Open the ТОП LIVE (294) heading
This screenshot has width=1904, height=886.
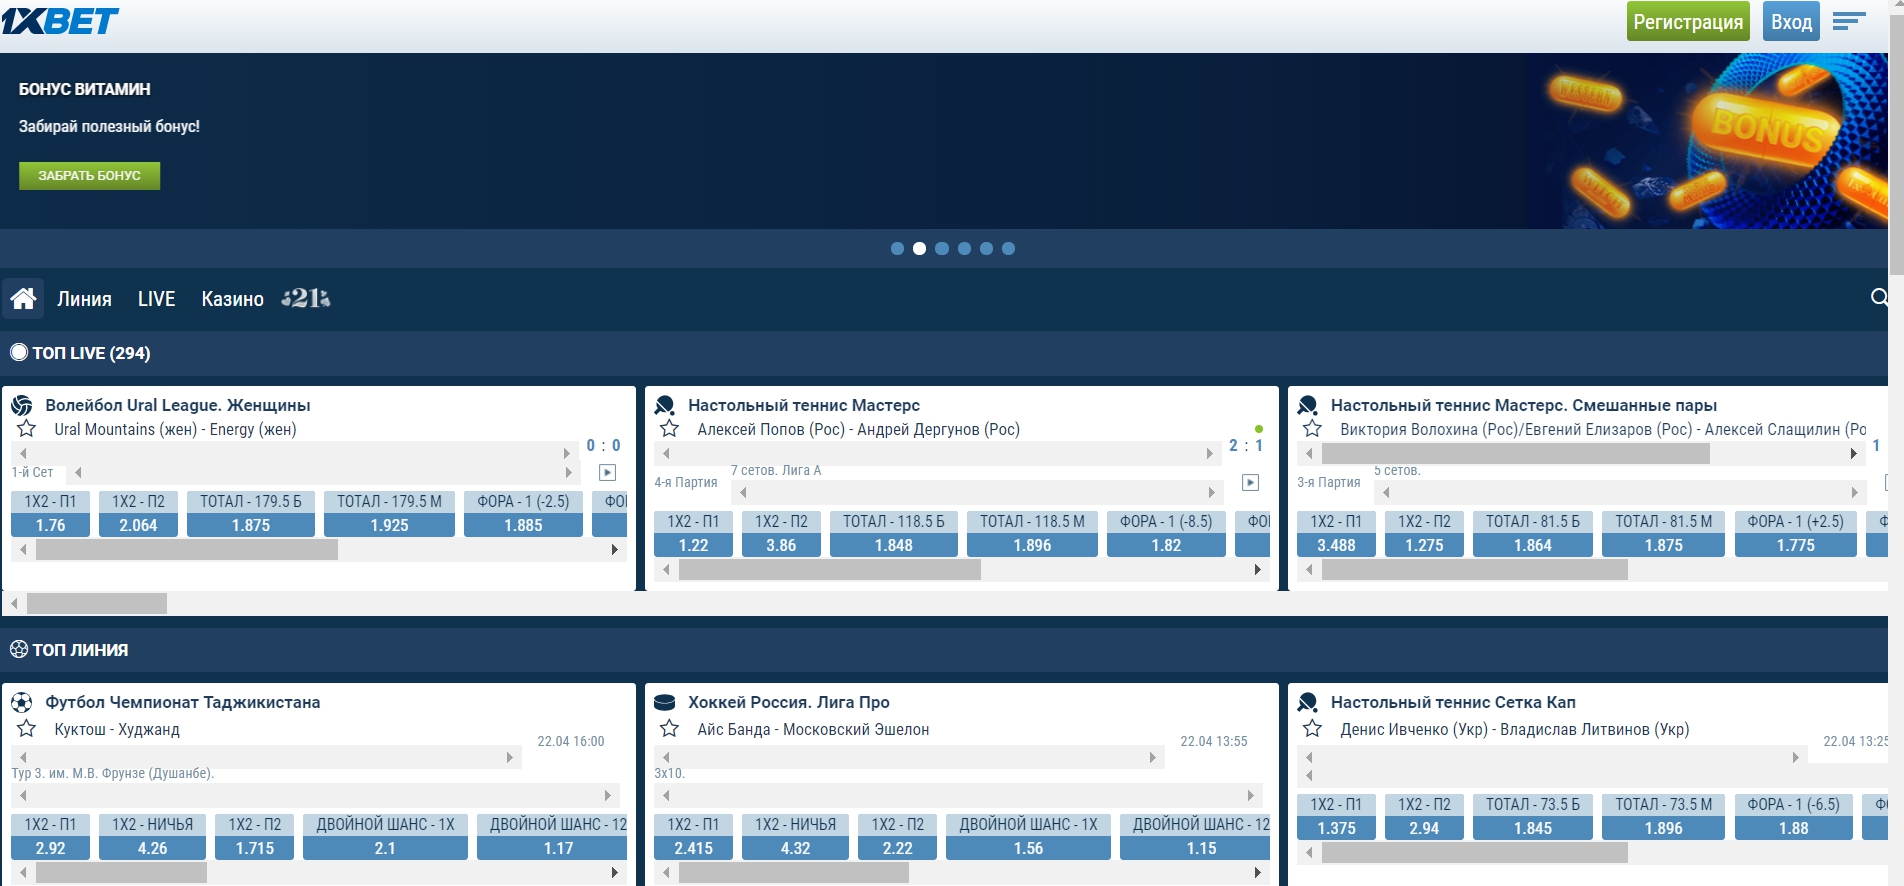pyautogui.click(x=91, y=353)
